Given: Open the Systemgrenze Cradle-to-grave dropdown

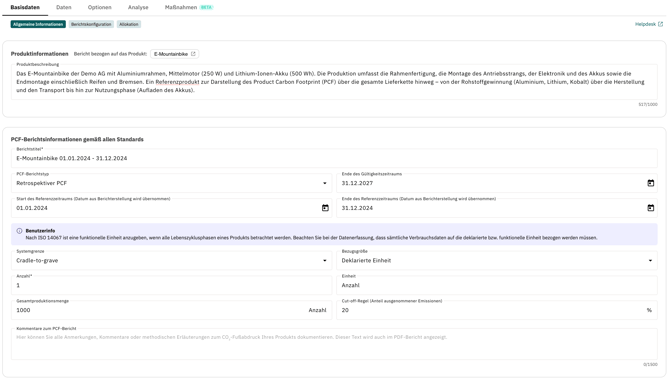Looking at the screenshot, I should 171,260.
